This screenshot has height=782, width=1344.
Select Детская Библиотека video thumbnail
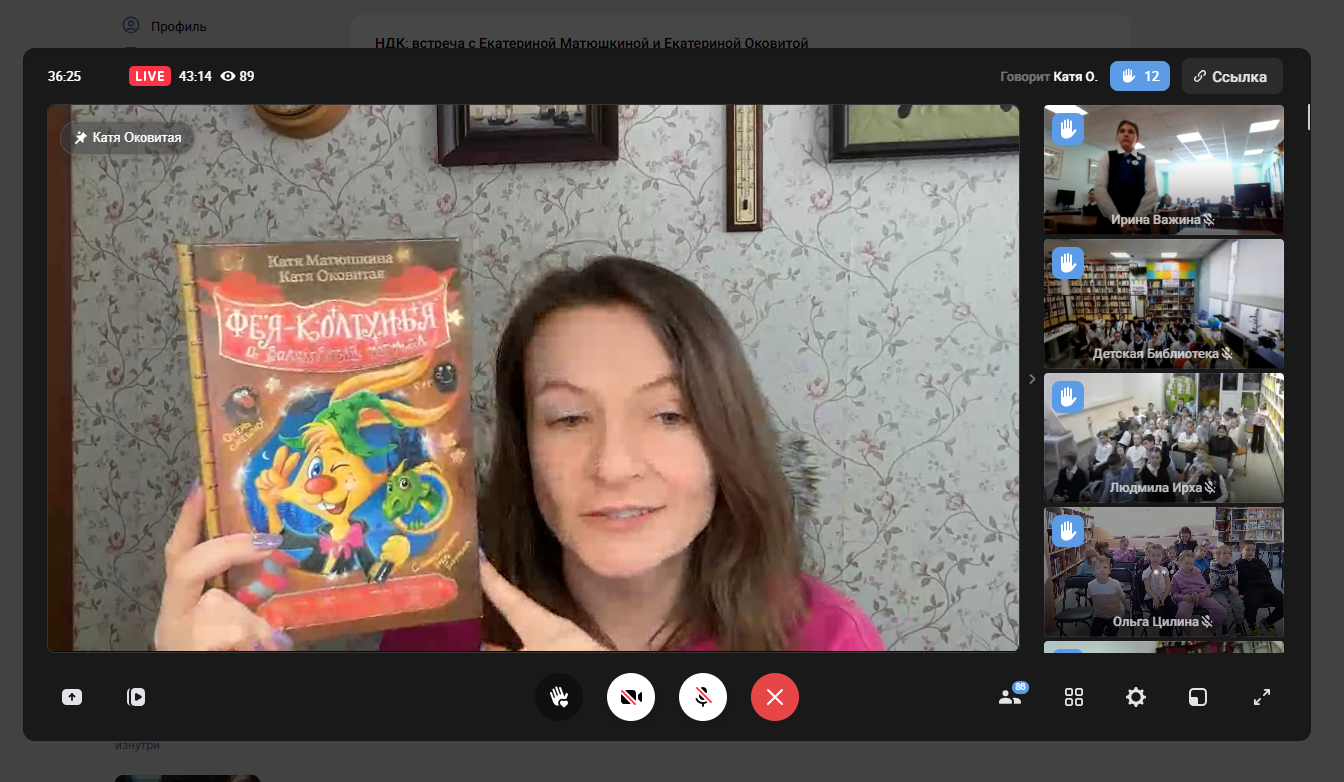tap(1163, 304)
